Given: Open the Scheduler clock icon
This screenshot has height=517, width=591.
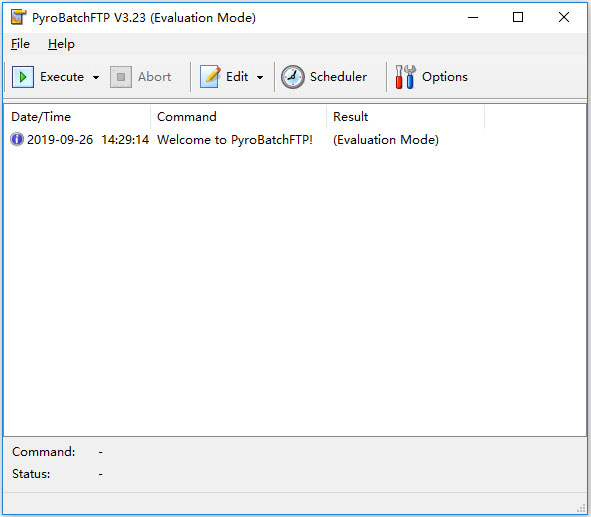Looking at the screenshot, I should (x=292, y=77).
